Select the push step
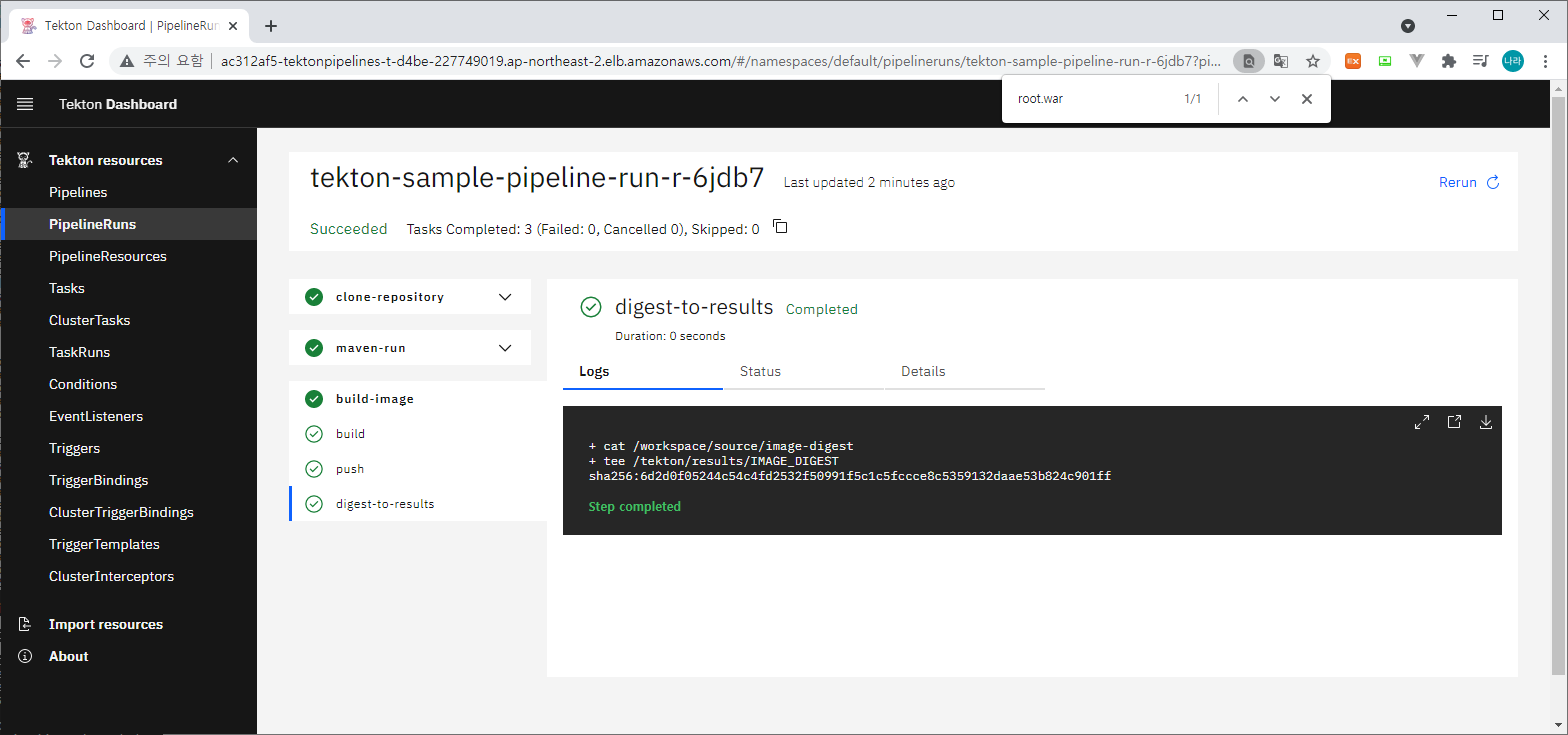 (418, 469)
